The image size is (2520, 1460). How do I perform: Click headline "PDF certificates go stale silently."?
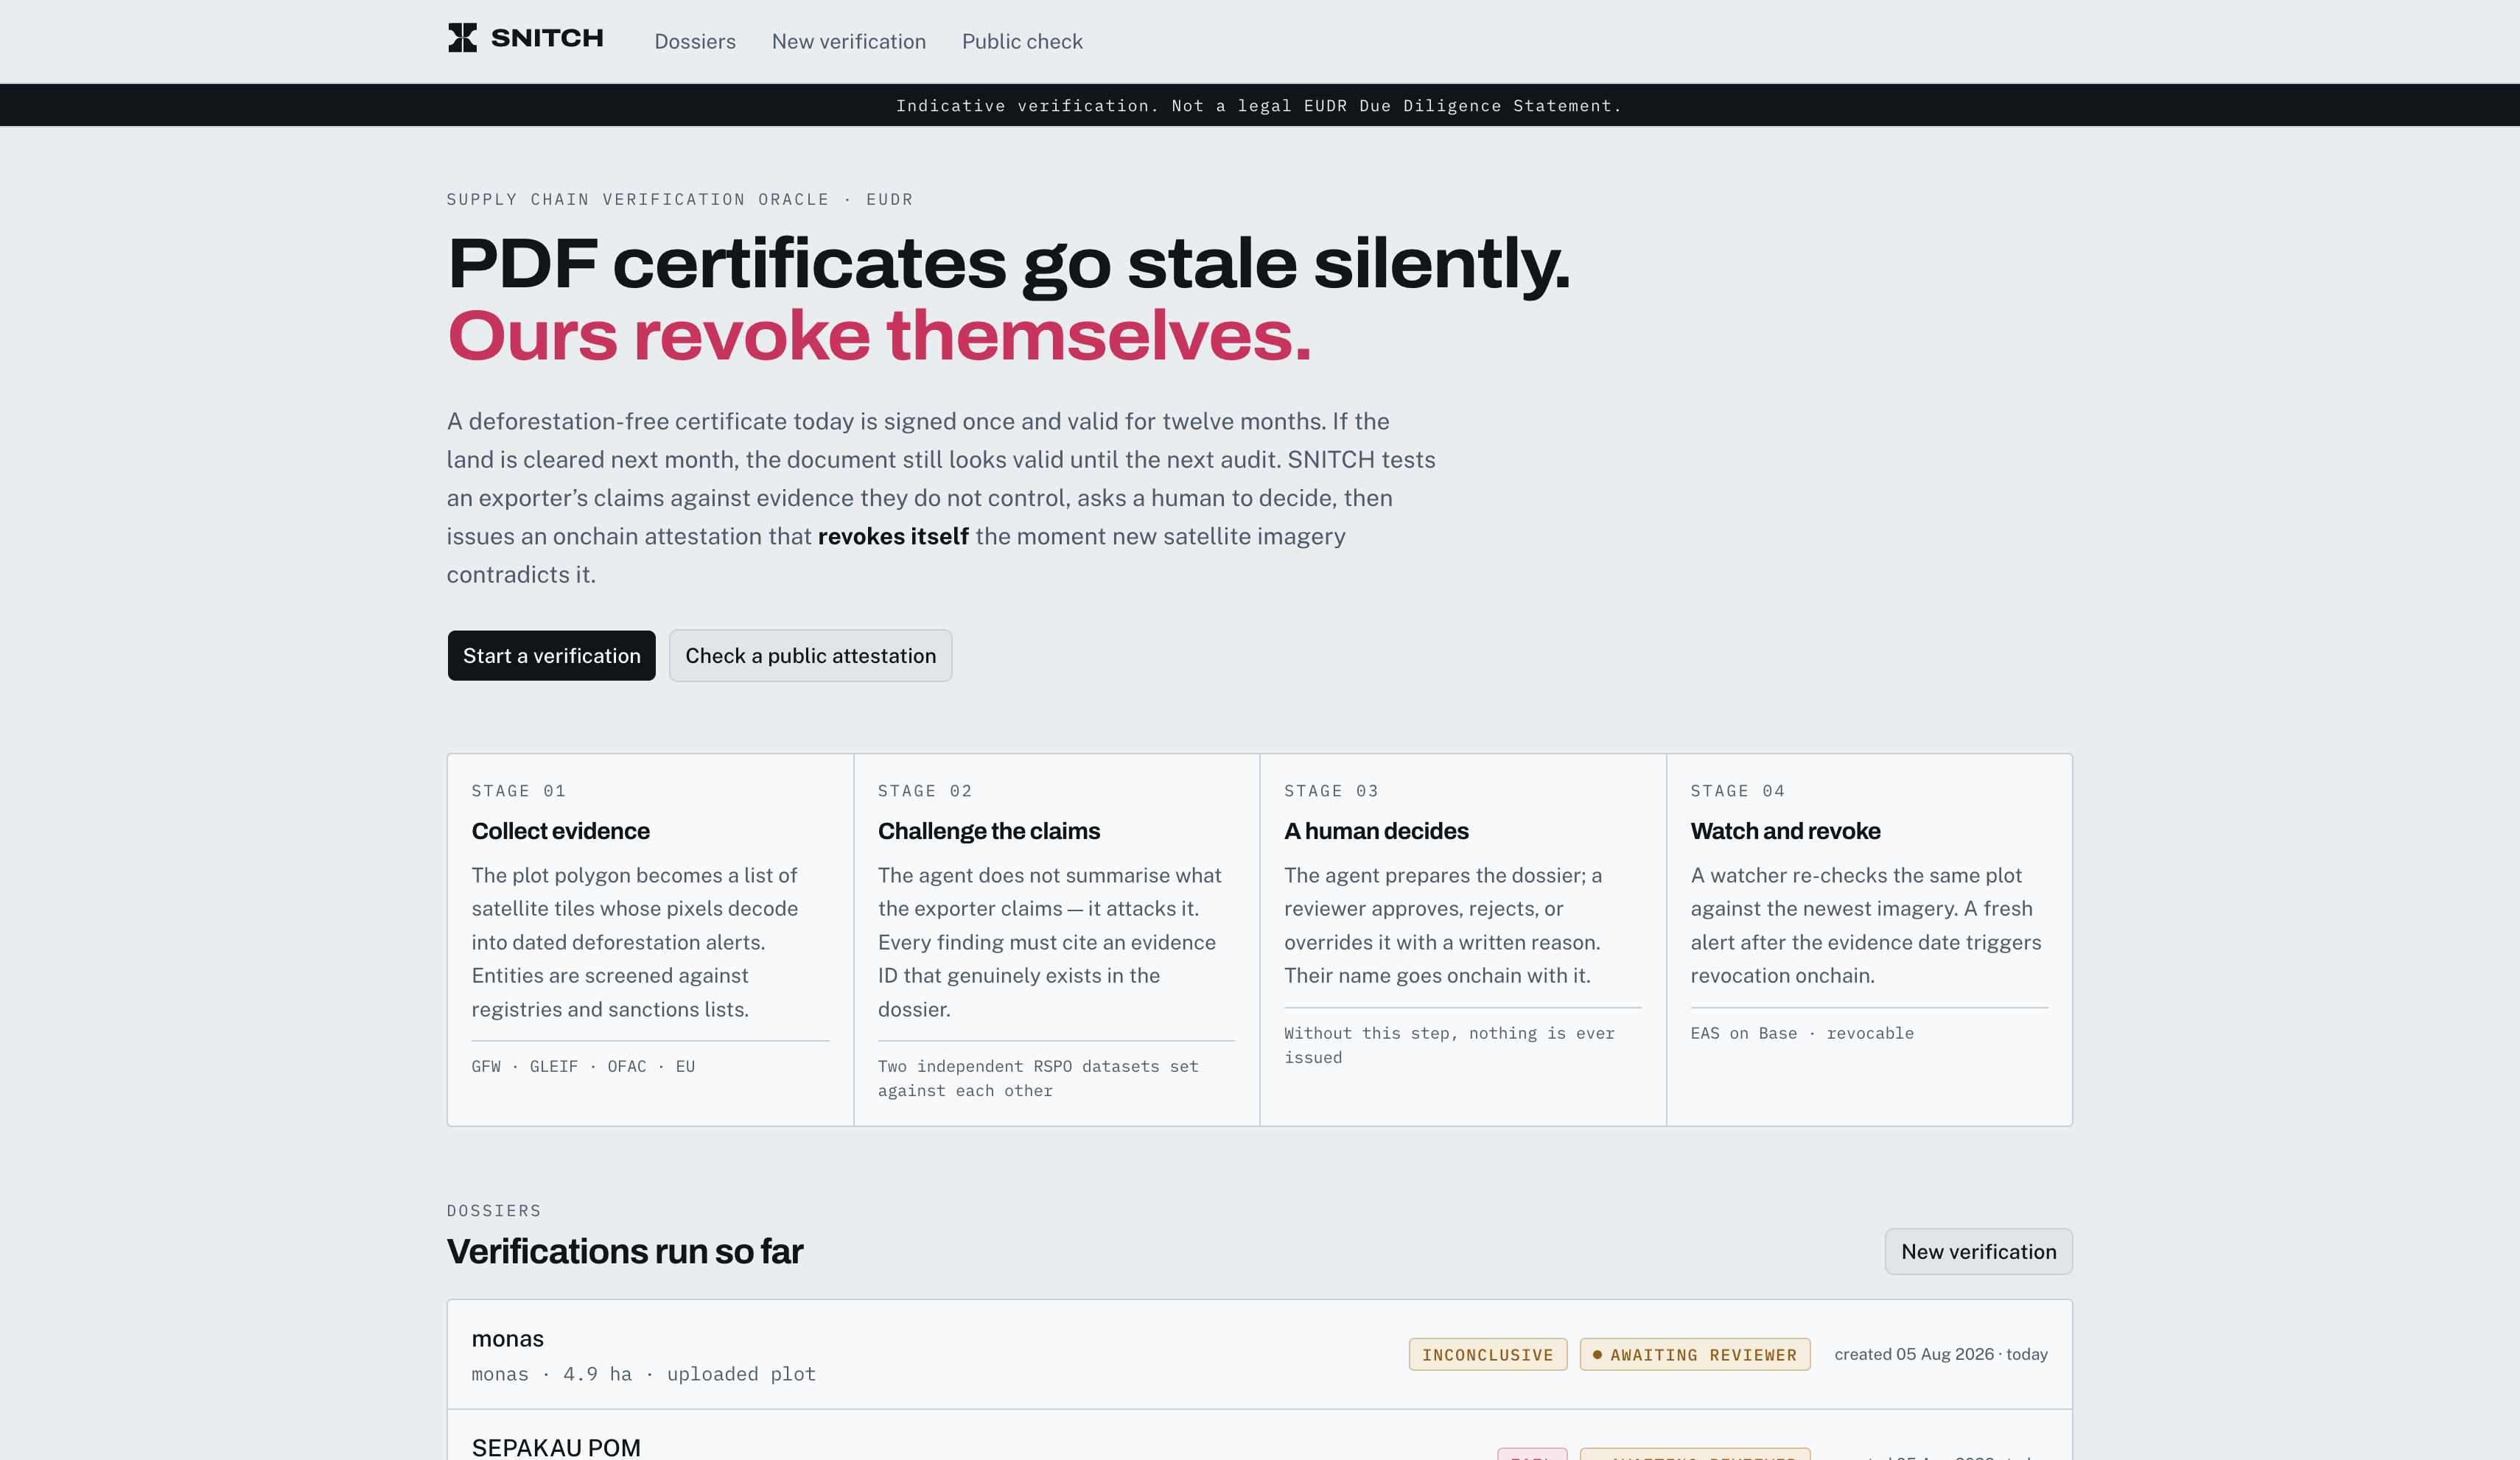[1009, 264]
